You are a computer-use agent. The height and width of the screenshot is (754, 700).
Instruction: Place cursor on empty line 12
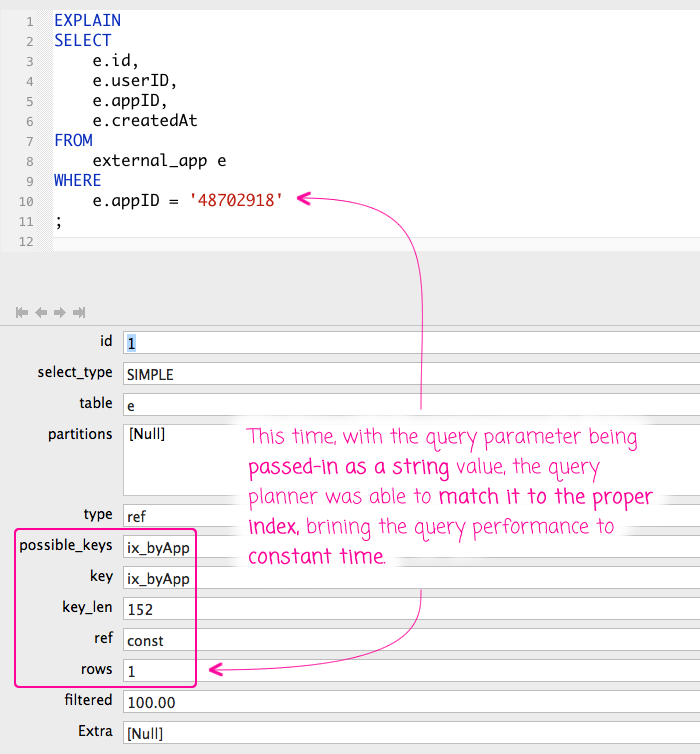coord(300,242)
